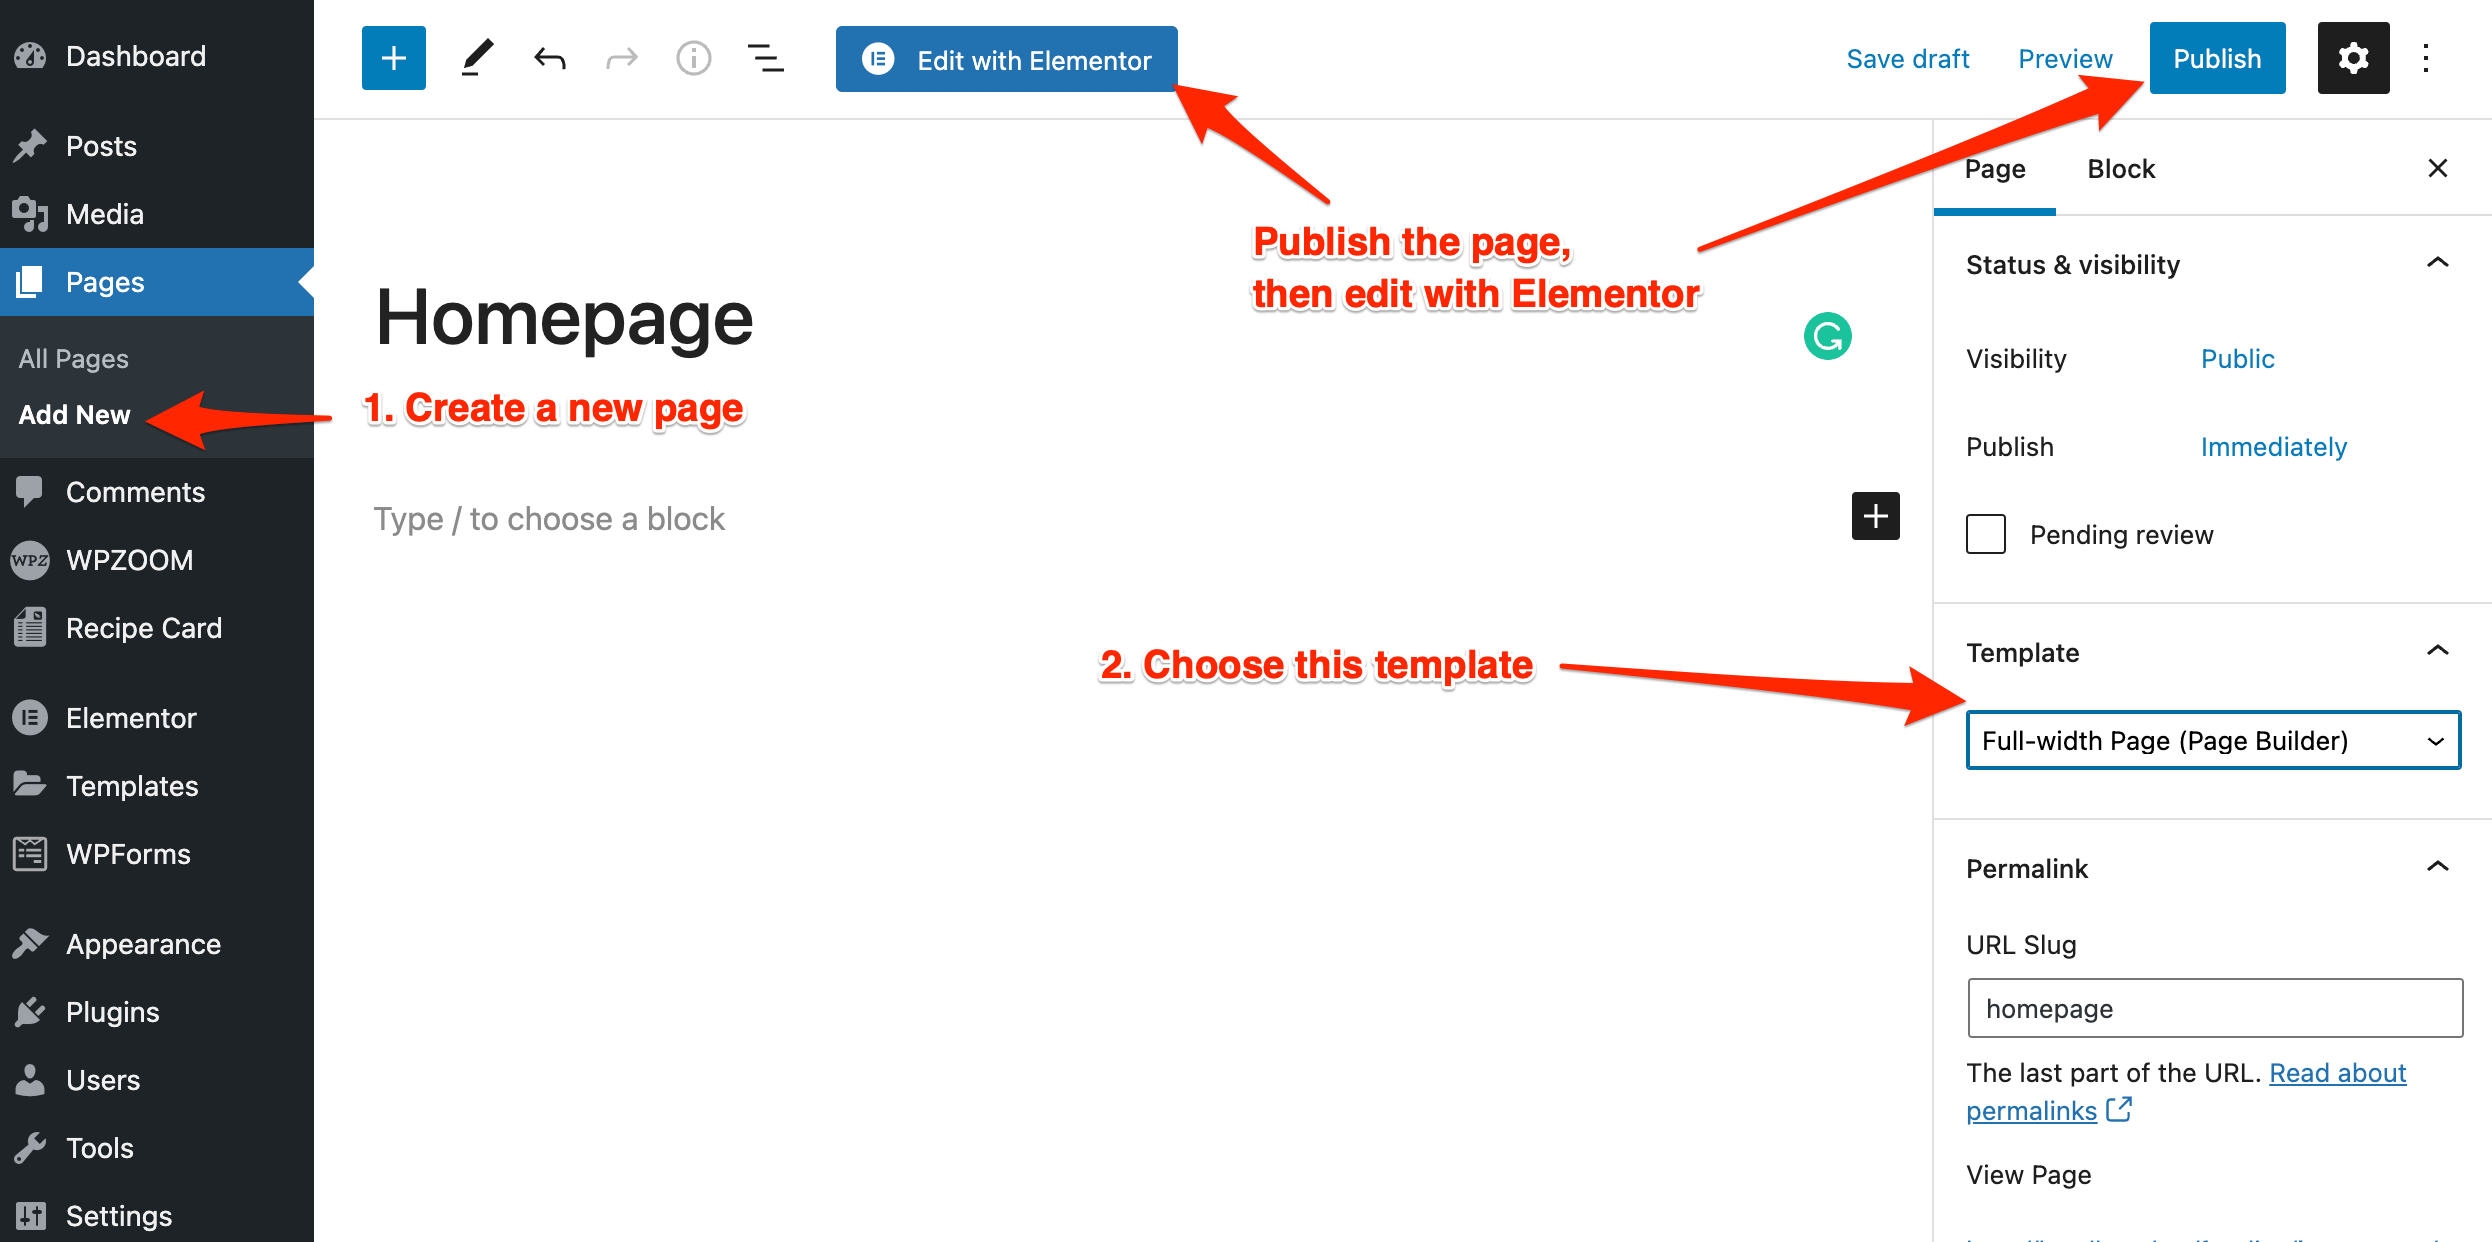Undo the last change

coord(549,58)
